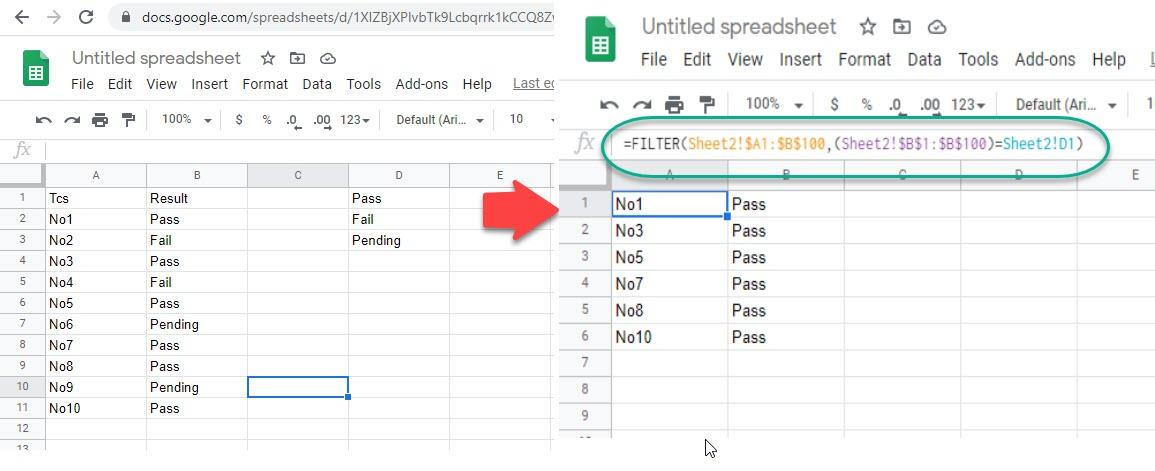This screenshot has height=471, width=1155.
Task: Select the cell containing 'Fail' in column D
Action: pos(398,219)
